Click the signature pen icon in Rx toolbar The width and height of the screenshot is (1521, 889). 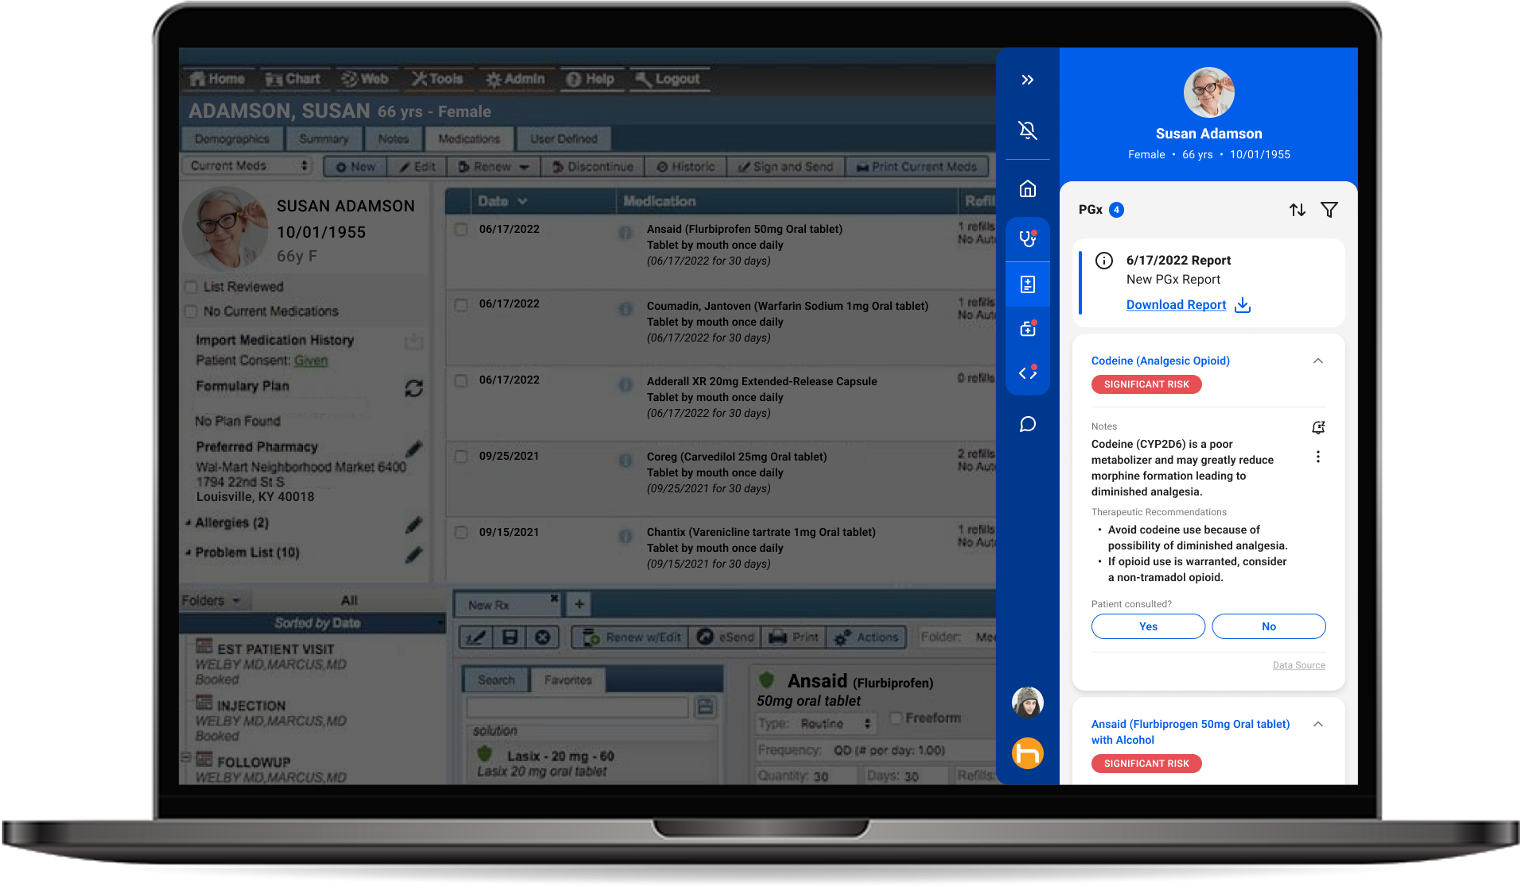pos(477,637)
